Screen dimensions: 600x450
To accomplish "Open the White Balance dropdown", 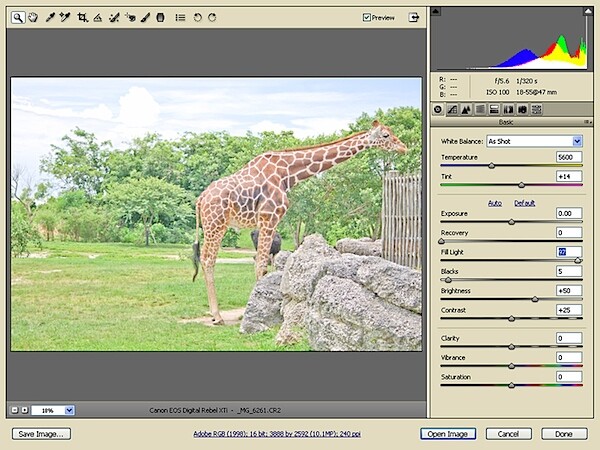I will click(577, 141).
